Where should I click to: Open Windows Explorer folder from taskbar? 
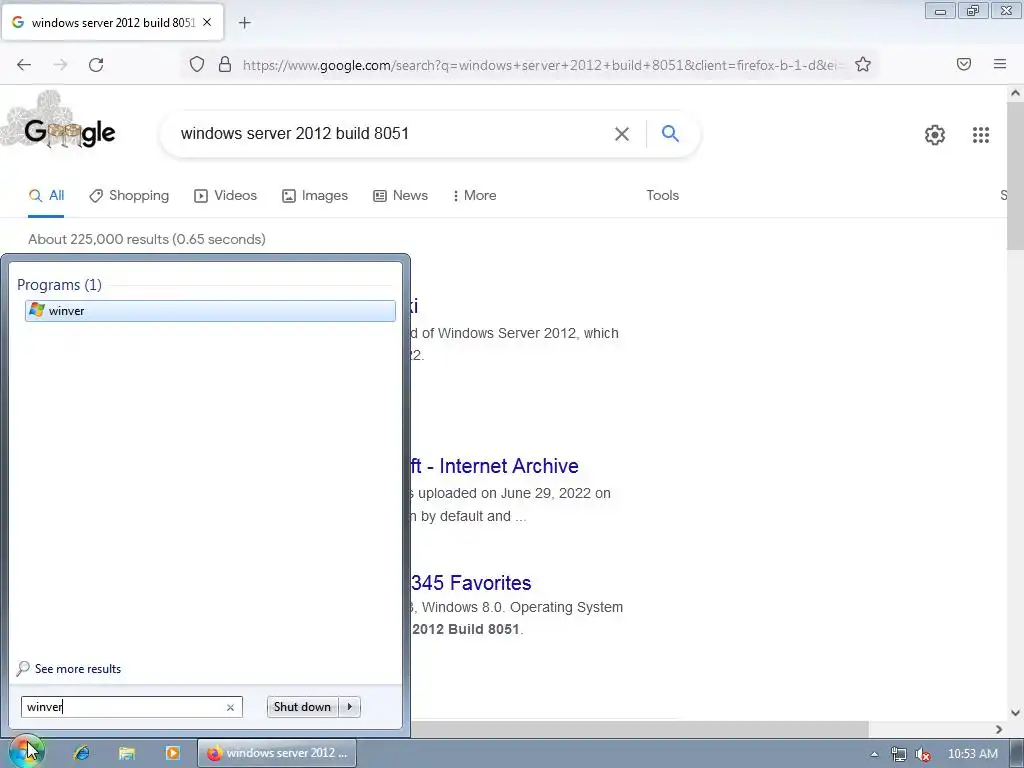click(x=127, y=753)
